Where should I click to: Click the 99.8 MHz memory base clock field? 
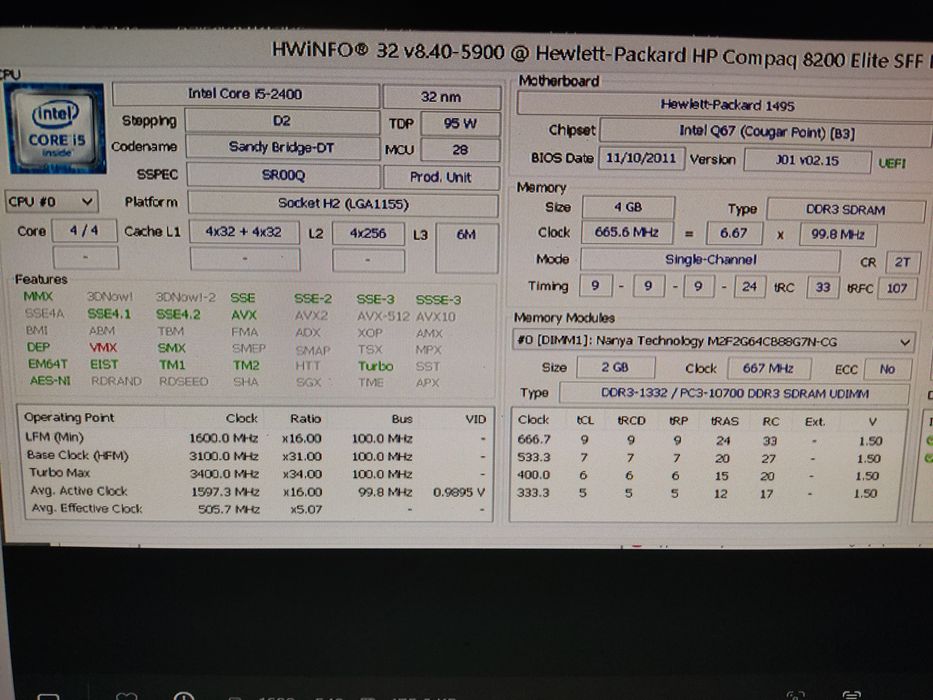(x=838, y=235)
